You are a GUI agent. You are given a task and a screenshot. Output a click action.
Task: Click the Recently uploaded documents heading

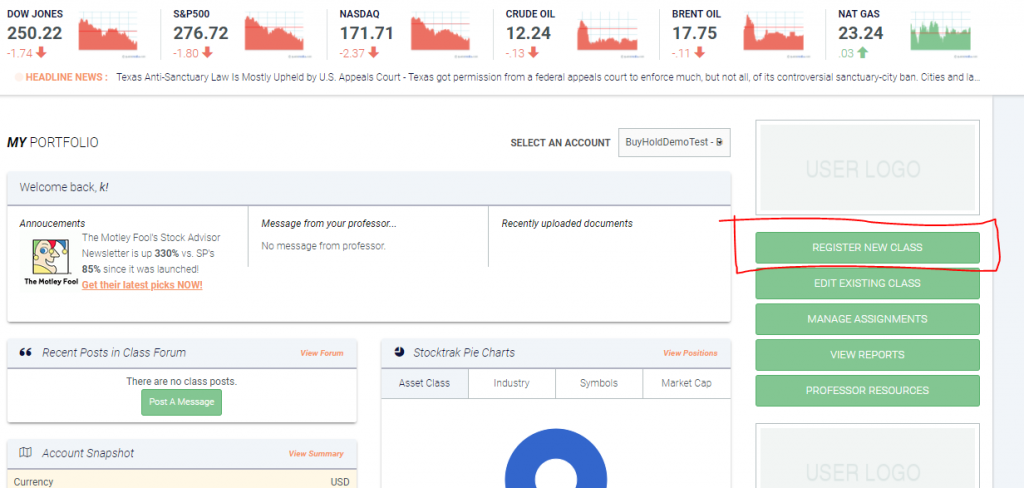click(x=567, y=223)
